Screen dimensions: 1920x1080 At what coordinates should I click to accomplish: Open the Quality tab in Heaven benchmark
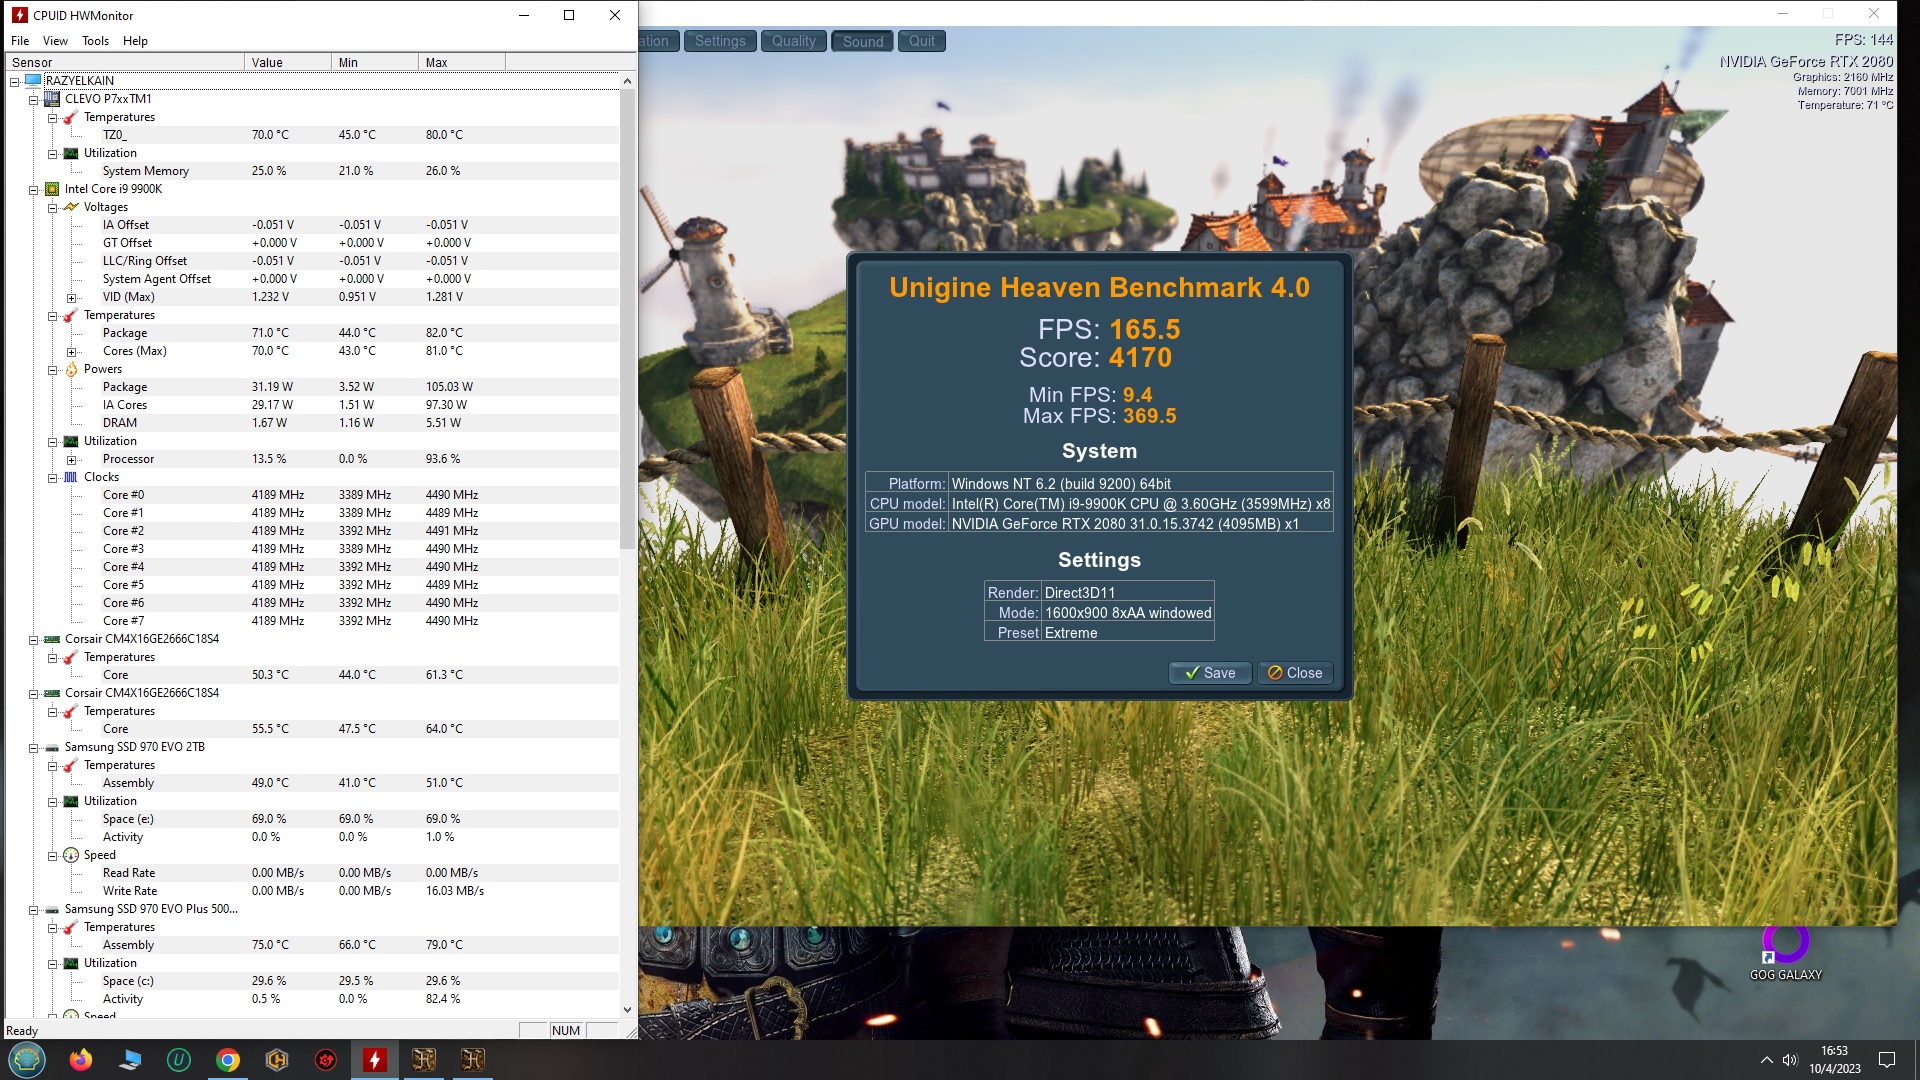coord(794,41)
